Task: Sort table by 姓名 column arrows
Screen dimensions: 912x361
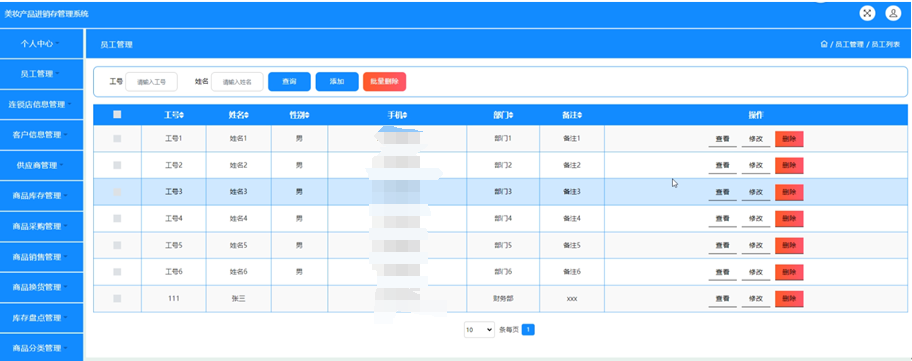Action: click(247, 115)
